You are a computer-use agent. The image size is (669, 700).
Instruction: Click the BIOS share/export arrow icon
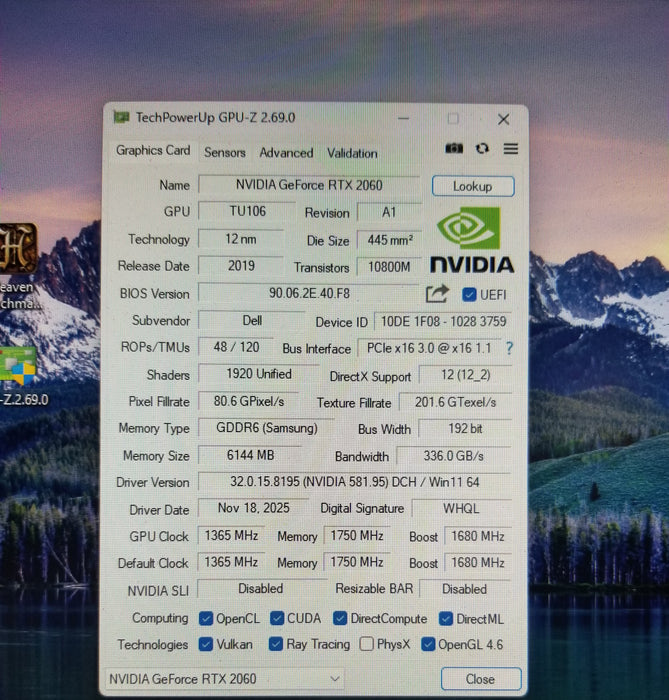point(436,294)
